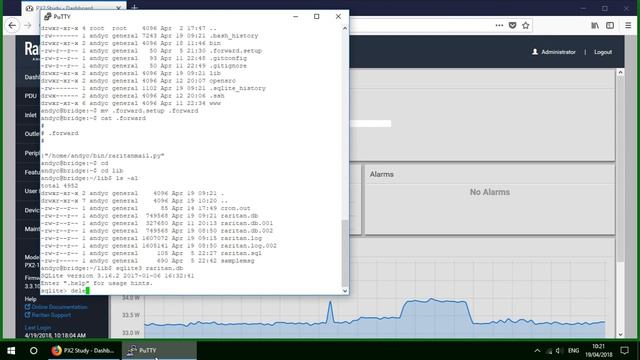
Task: Click cron.out file row in PuTTY
Action: tap(146, 208)
